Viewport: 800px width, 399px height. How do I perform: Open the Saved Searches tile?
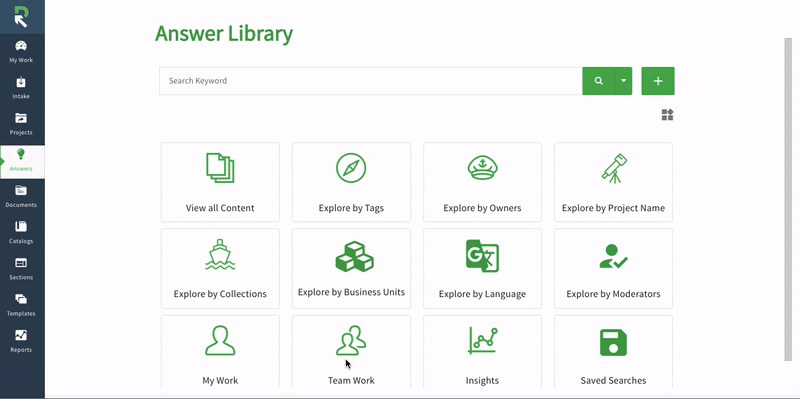(613, 352)
